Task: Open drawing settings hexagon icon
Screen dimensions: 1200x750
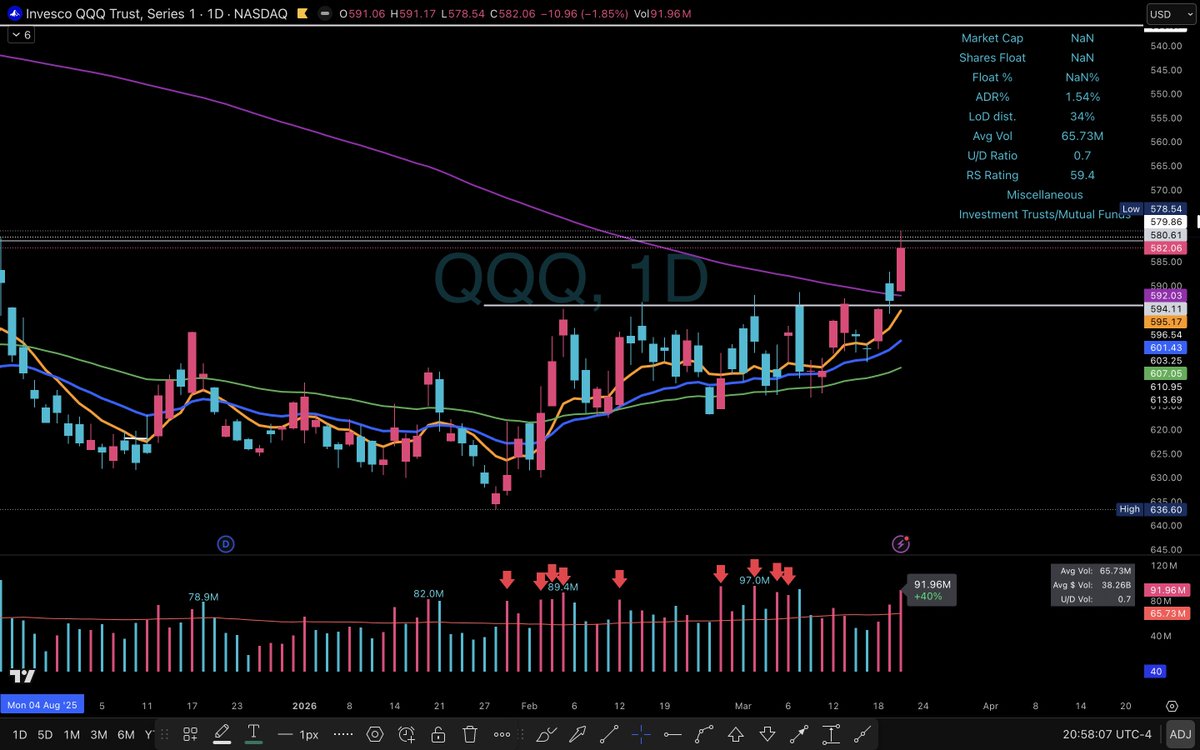Action: tap(374, 733)
